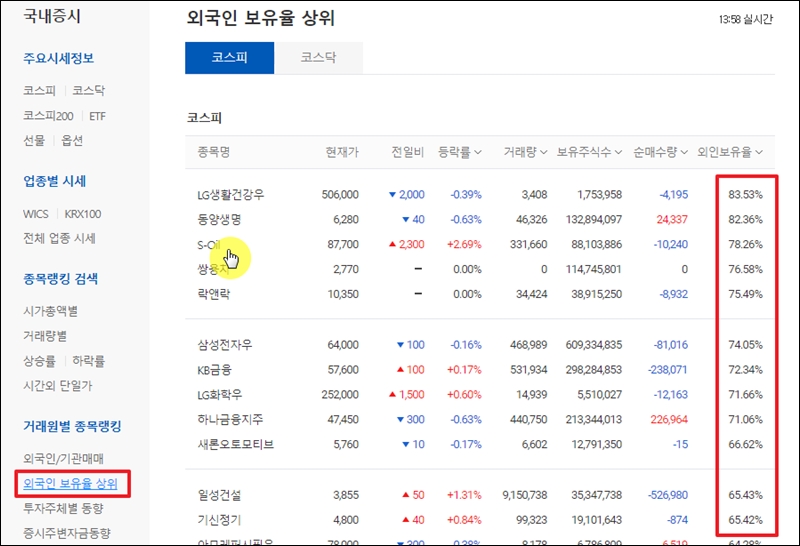Open 투자주체별 동향 link
This screenshot has width=800, height=546.
[x=63, y=508]
